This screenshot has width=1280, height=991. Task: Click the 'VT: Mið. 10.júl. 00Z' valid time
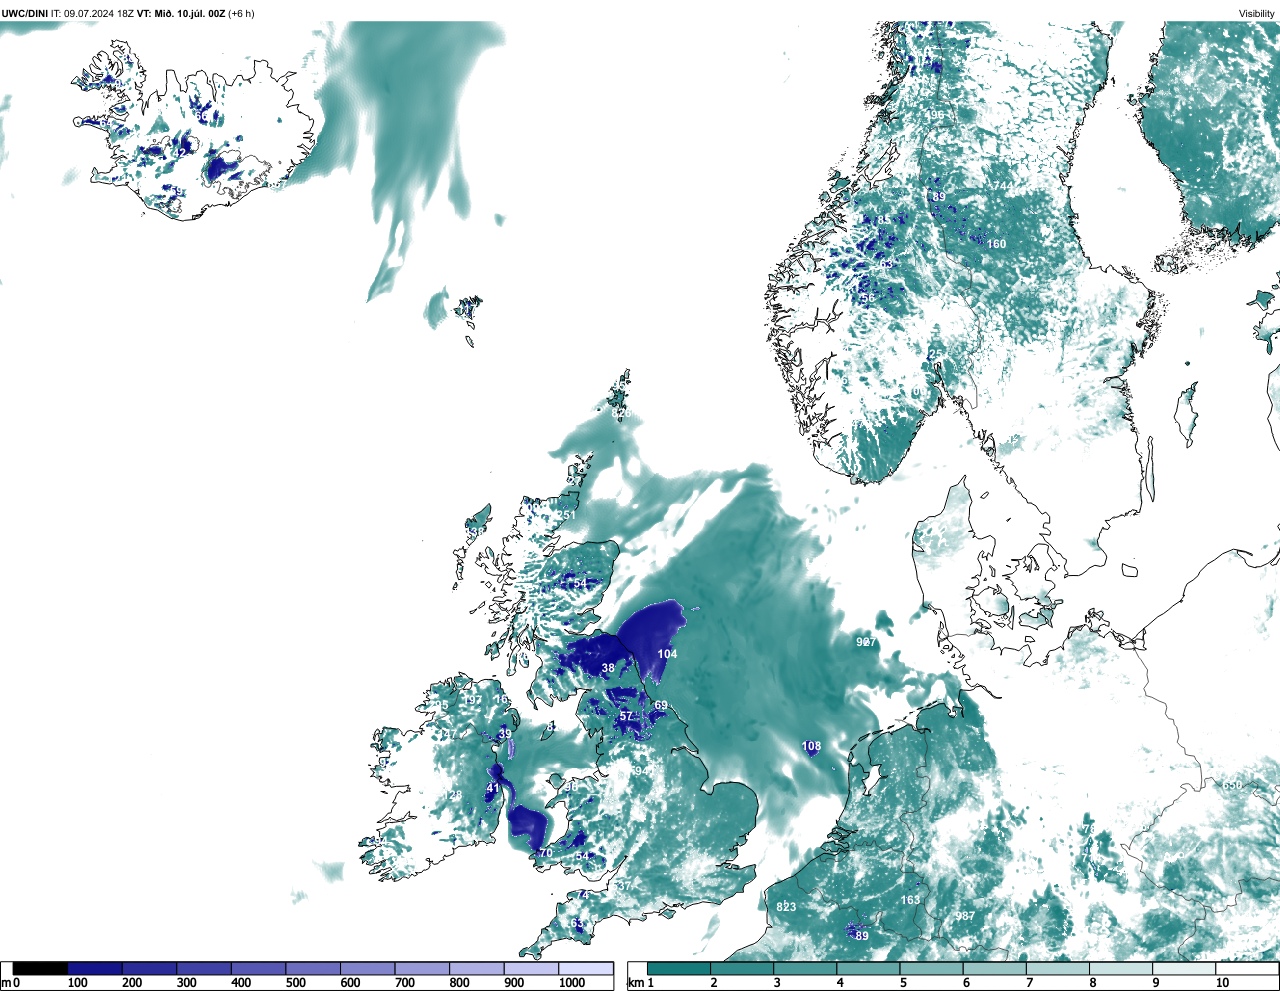(182, 13)
